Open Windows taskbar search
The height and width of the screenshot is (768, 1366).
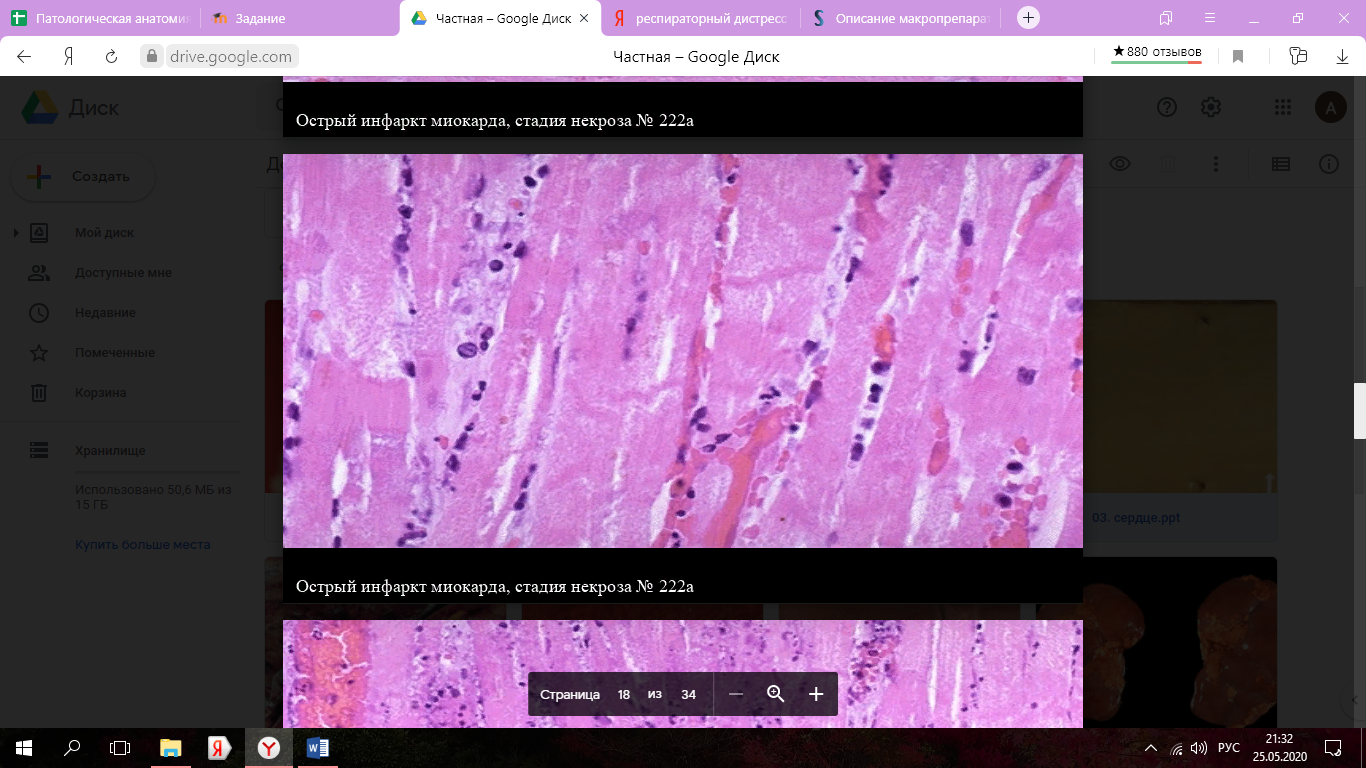pyautogui.click(x=72, y=747)
